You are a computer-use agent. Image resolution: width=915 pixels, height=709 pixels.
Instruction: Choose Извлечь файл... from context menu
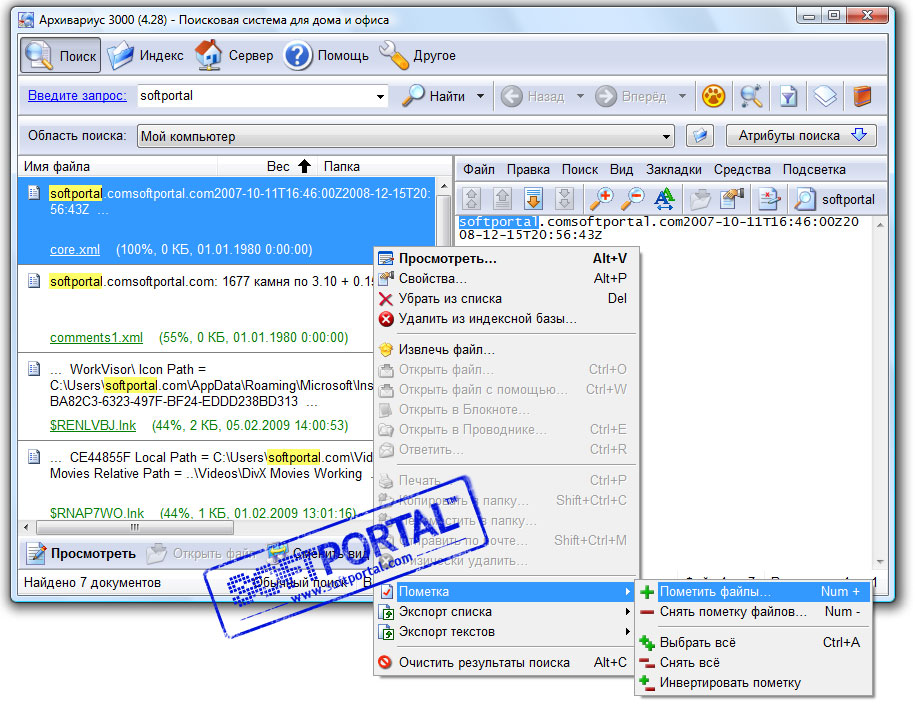[506, 350]
